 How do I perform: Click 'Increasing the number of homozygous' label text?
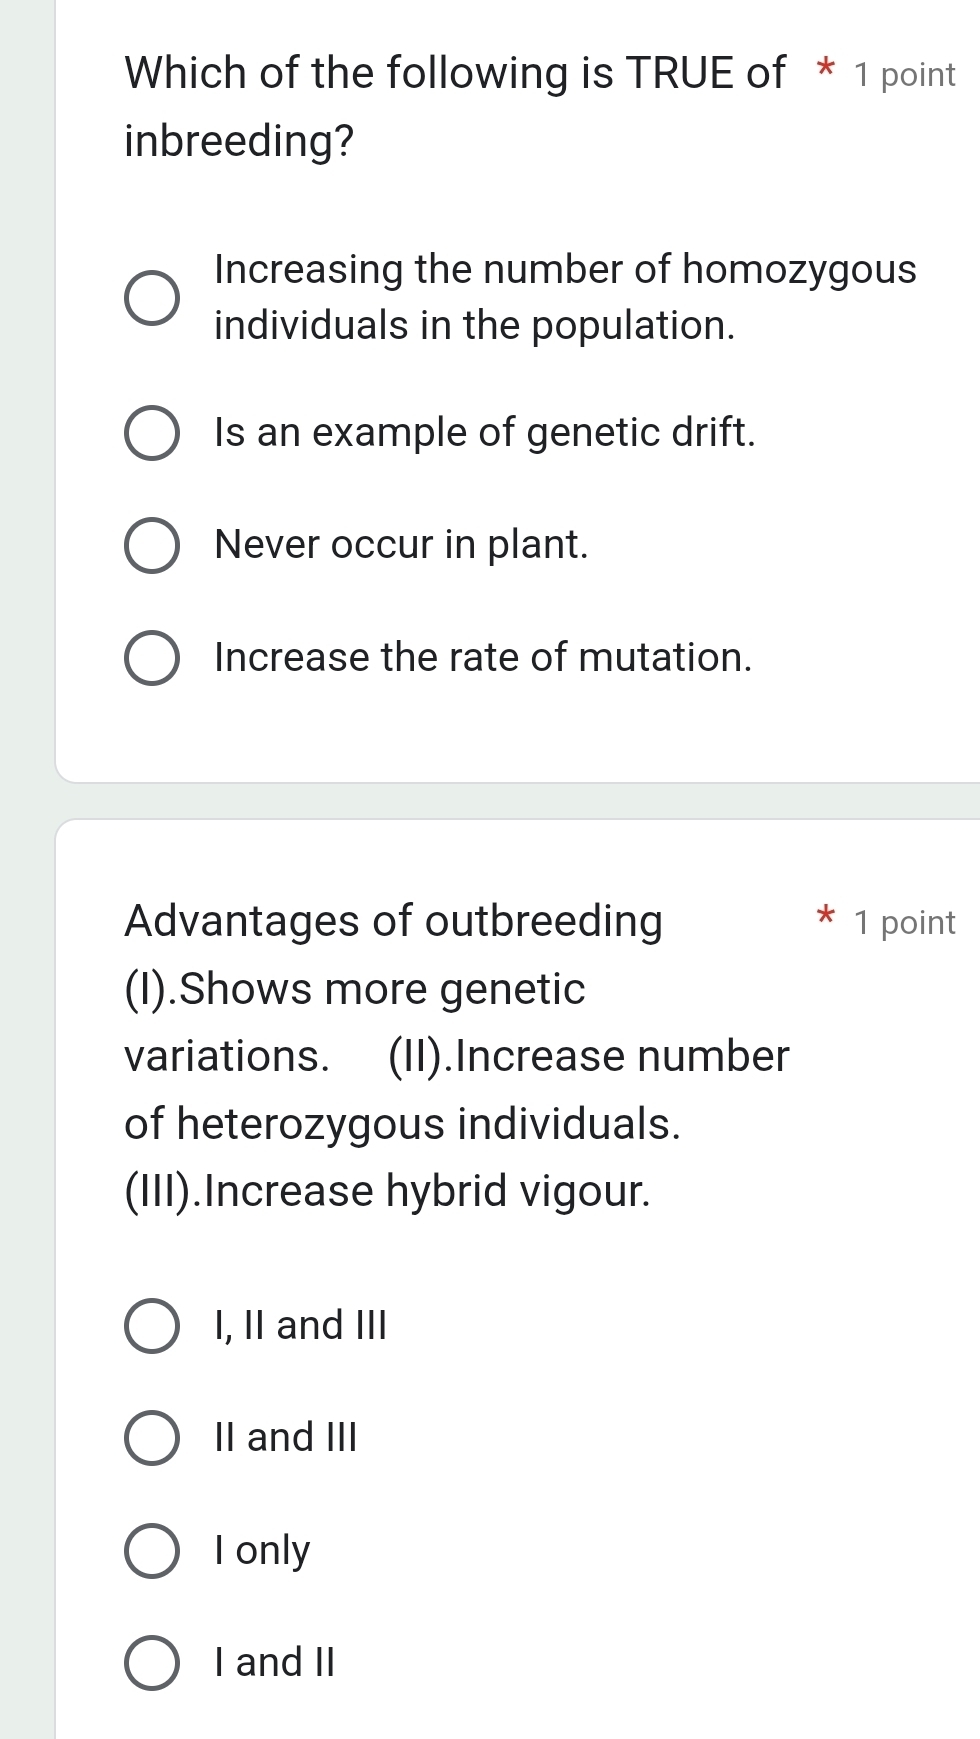(x=565, y=270)
